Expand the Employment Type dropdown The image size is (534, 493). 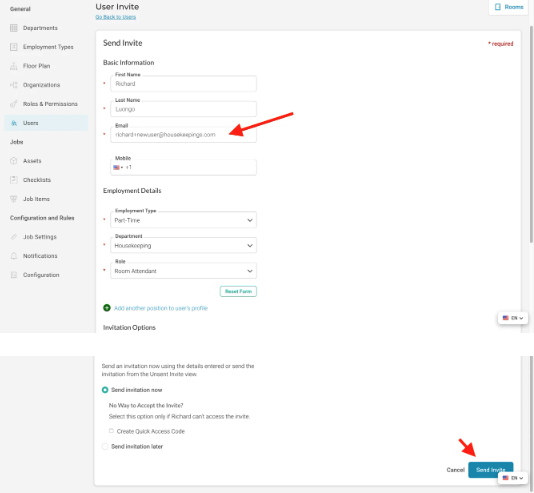183,220
